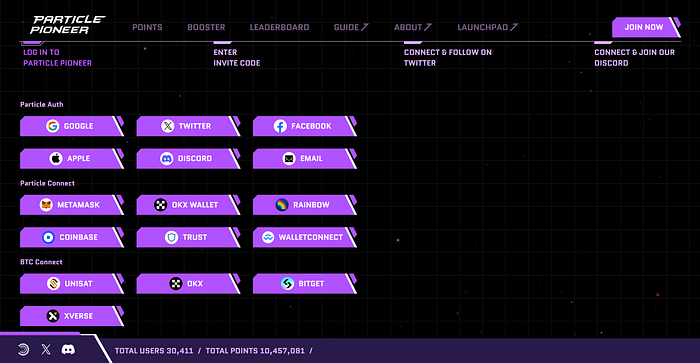Click the Join Now button
700x363 pixels.
click(646, 27)
